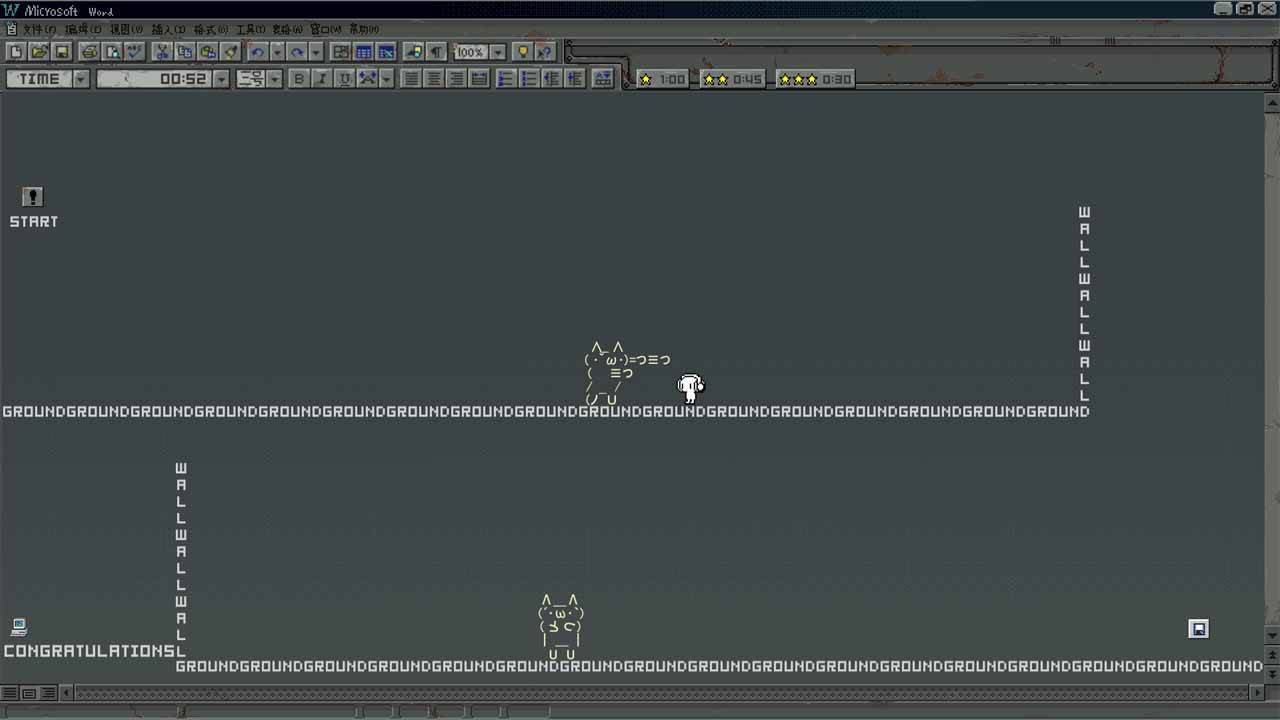Click the small white character sprite
The width and height of the screenshot is (1280, 720).
pos(690,389)
